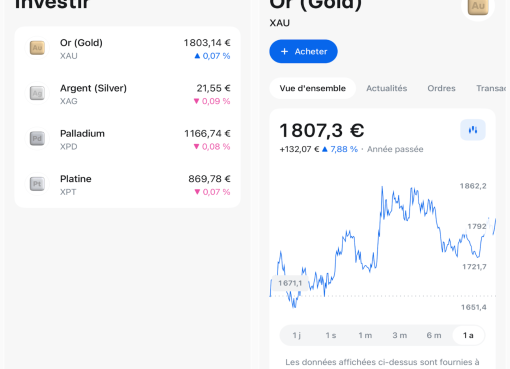This screenshot has height=369, width=510.
Task: Click the silver Ag icon in the list
Action: [x=37, y=93]
